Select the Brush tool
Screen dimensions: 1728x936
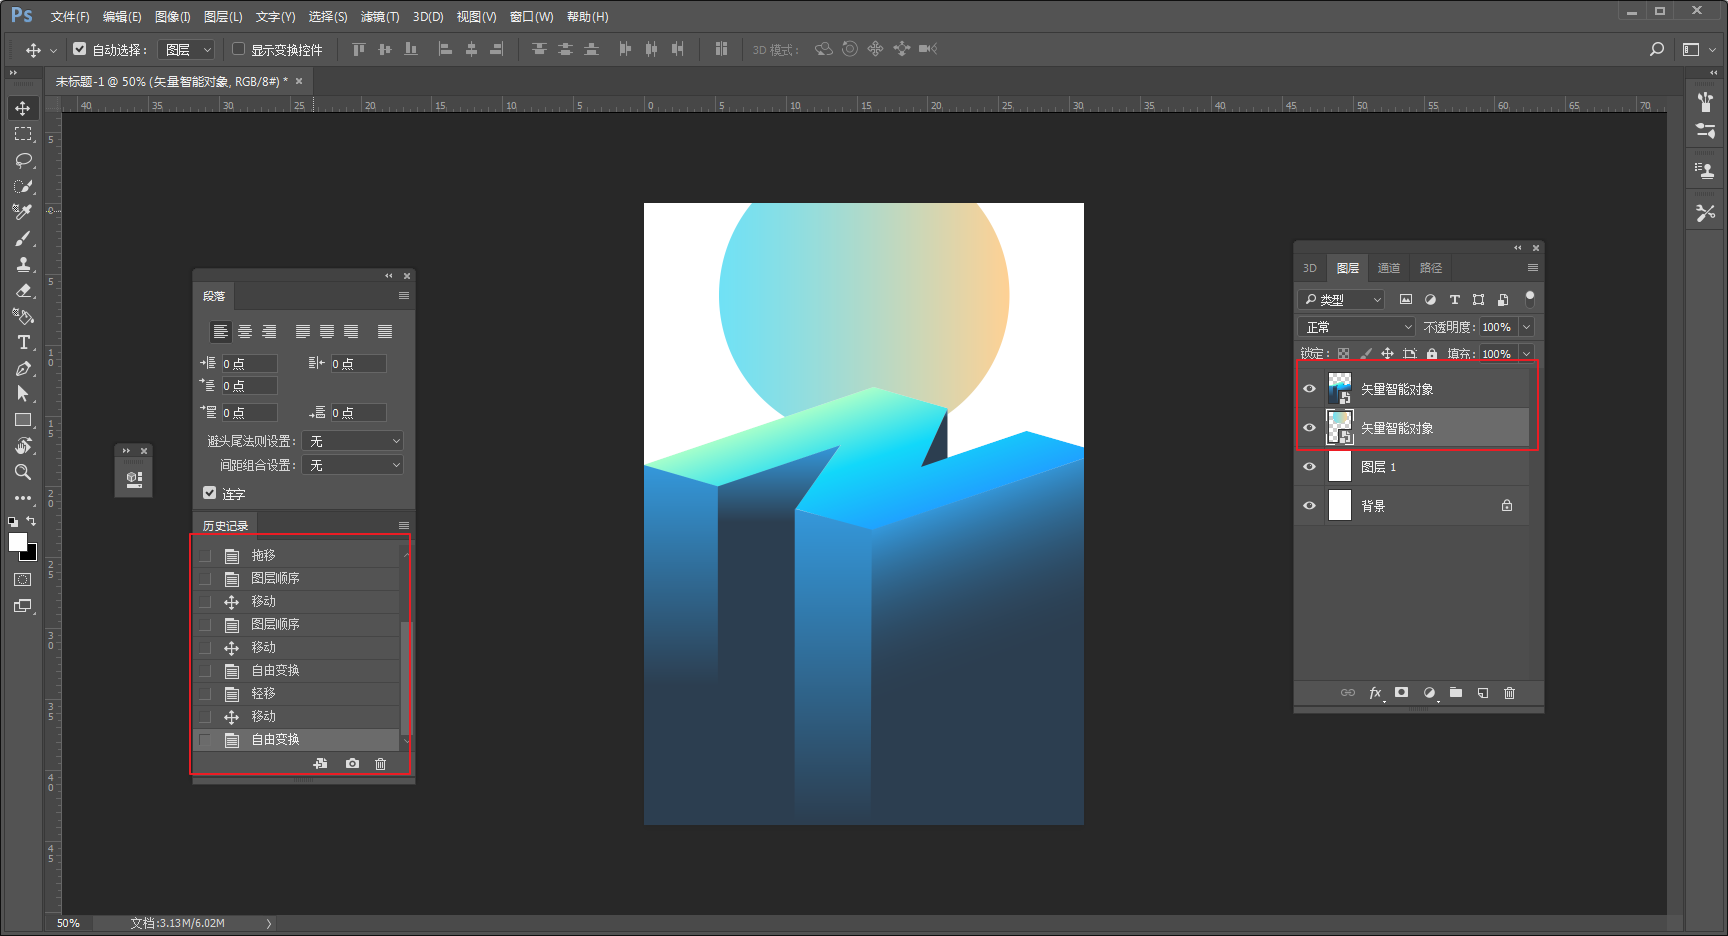(x=23, y=238)
